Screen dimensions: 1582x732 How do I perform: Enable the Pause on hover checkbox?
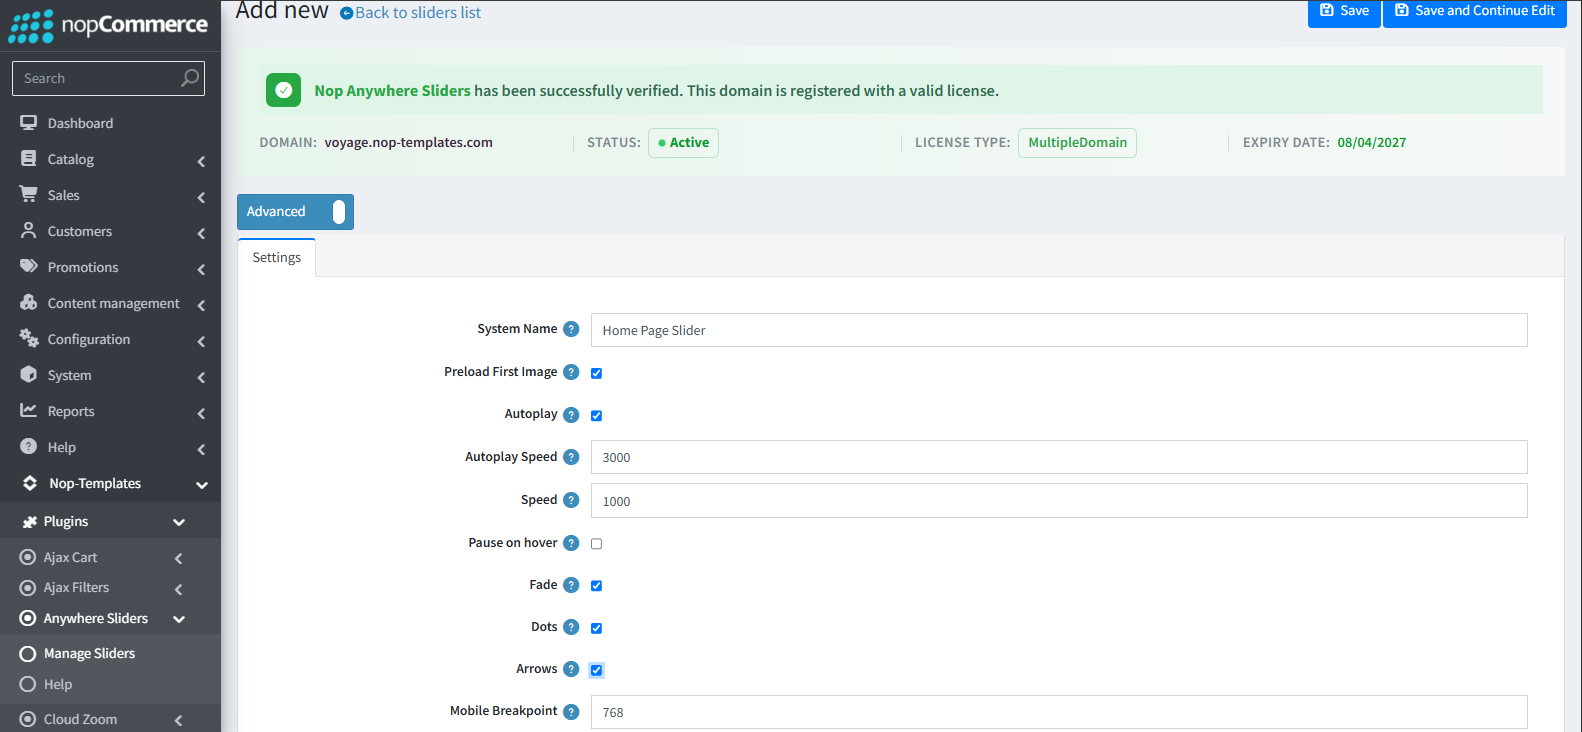coord(596,544)
